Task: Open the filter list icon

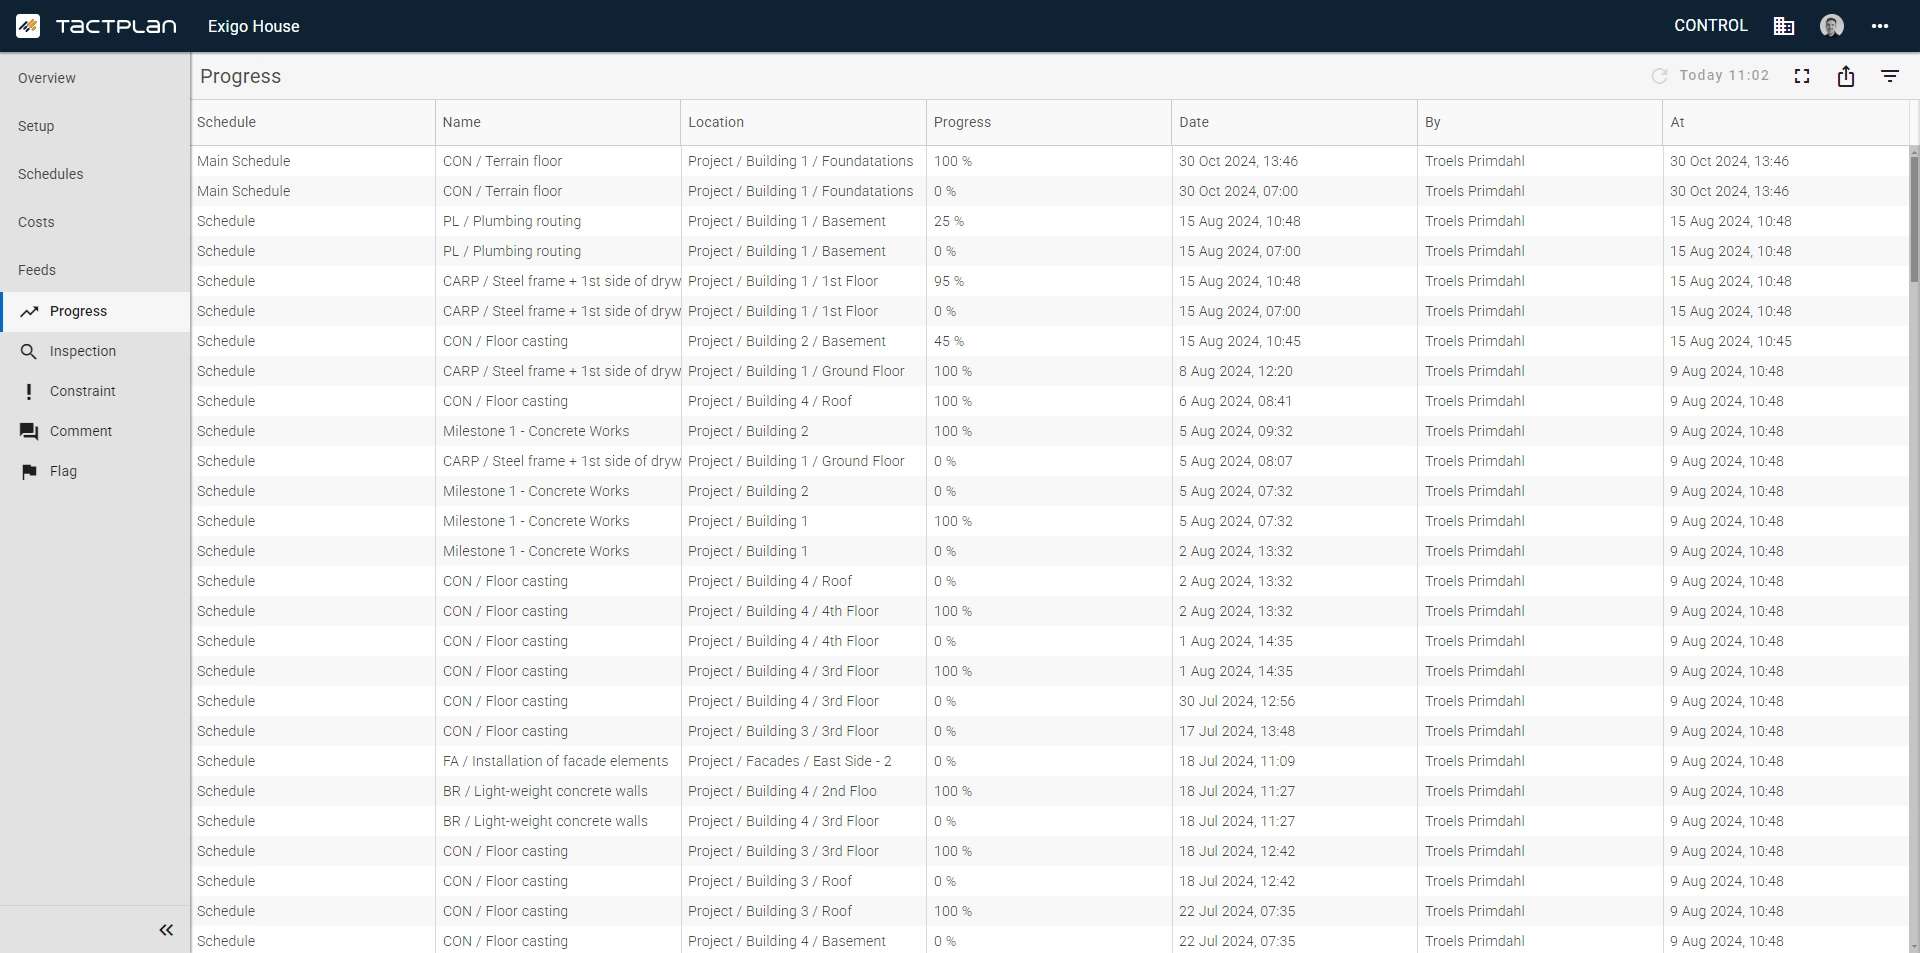Action: (x=1890, y=76)
